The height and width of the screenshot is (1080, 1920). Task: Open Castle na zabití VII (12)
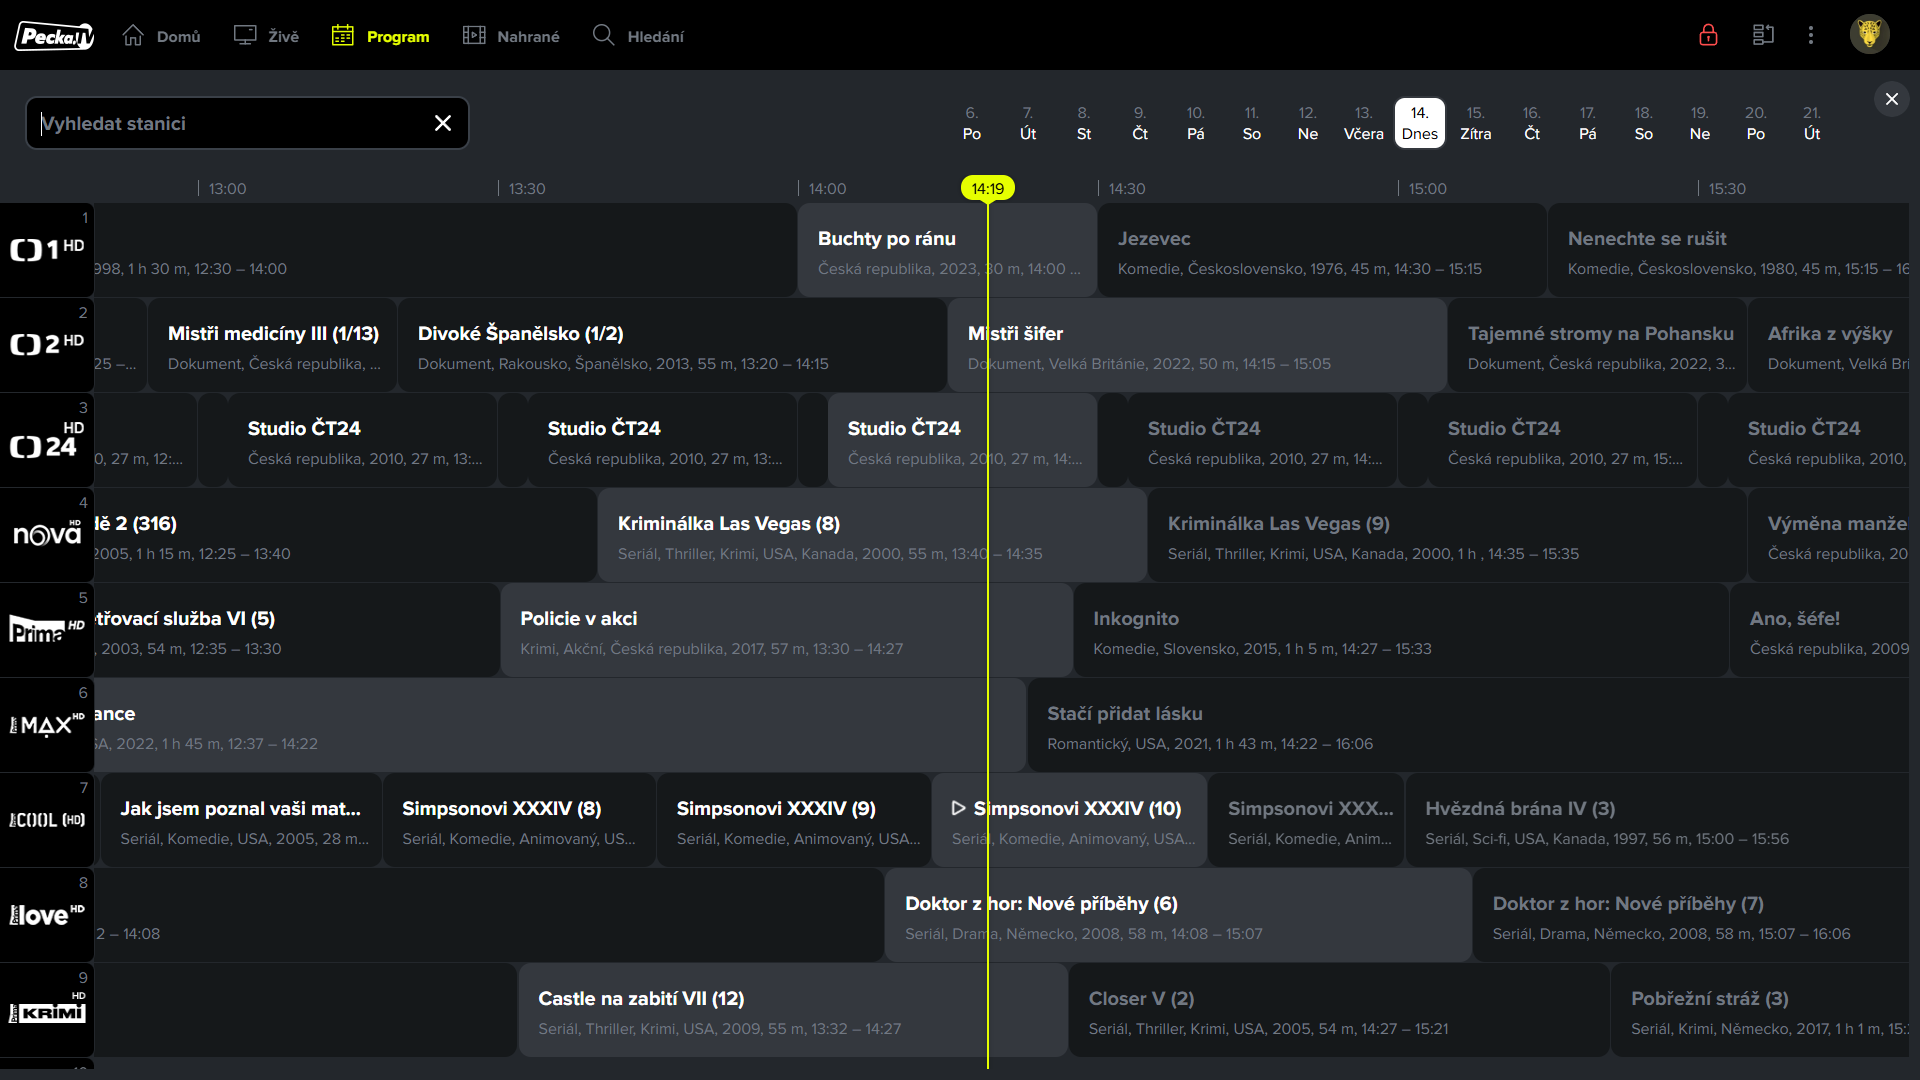(x=793, y=1010)
